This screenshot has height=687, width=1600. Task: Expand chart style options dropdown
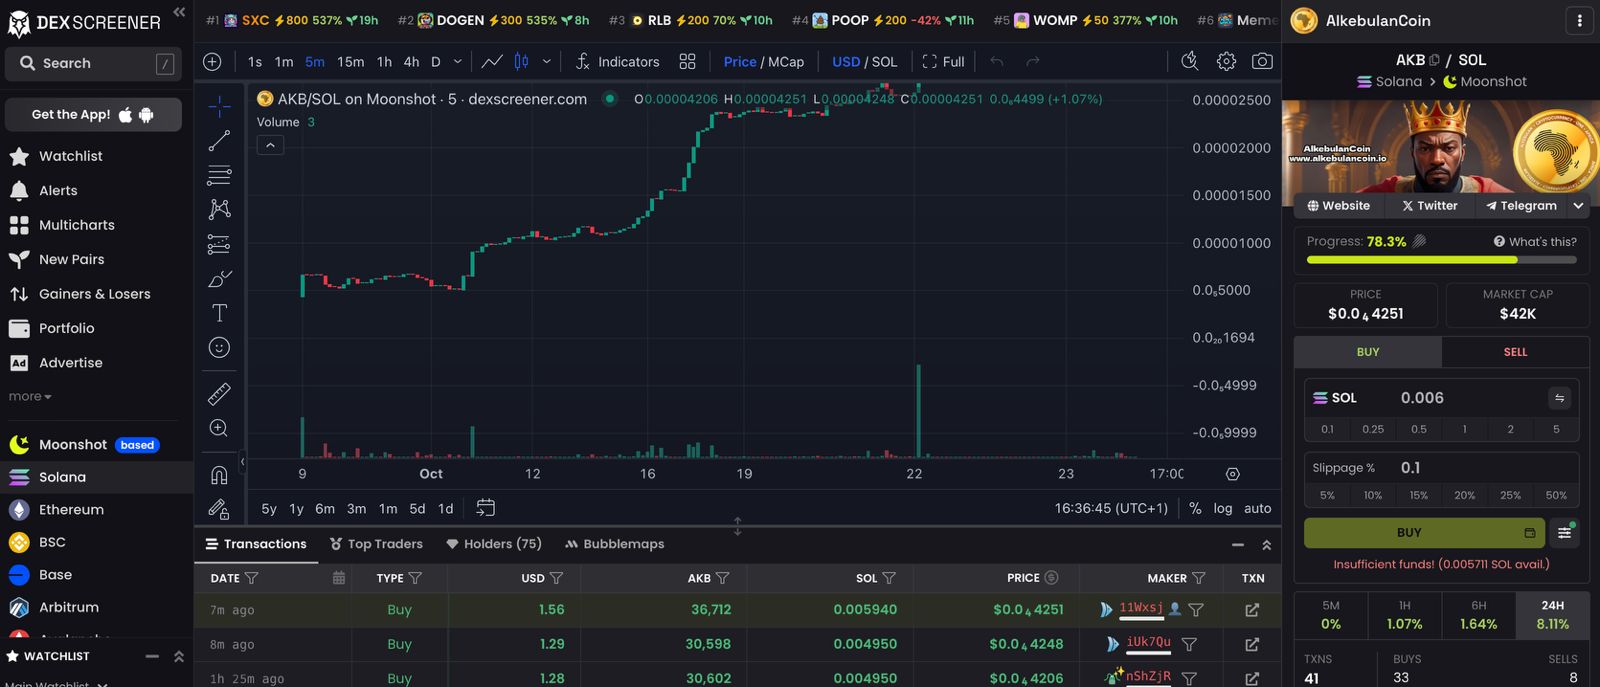pos(547,62)
